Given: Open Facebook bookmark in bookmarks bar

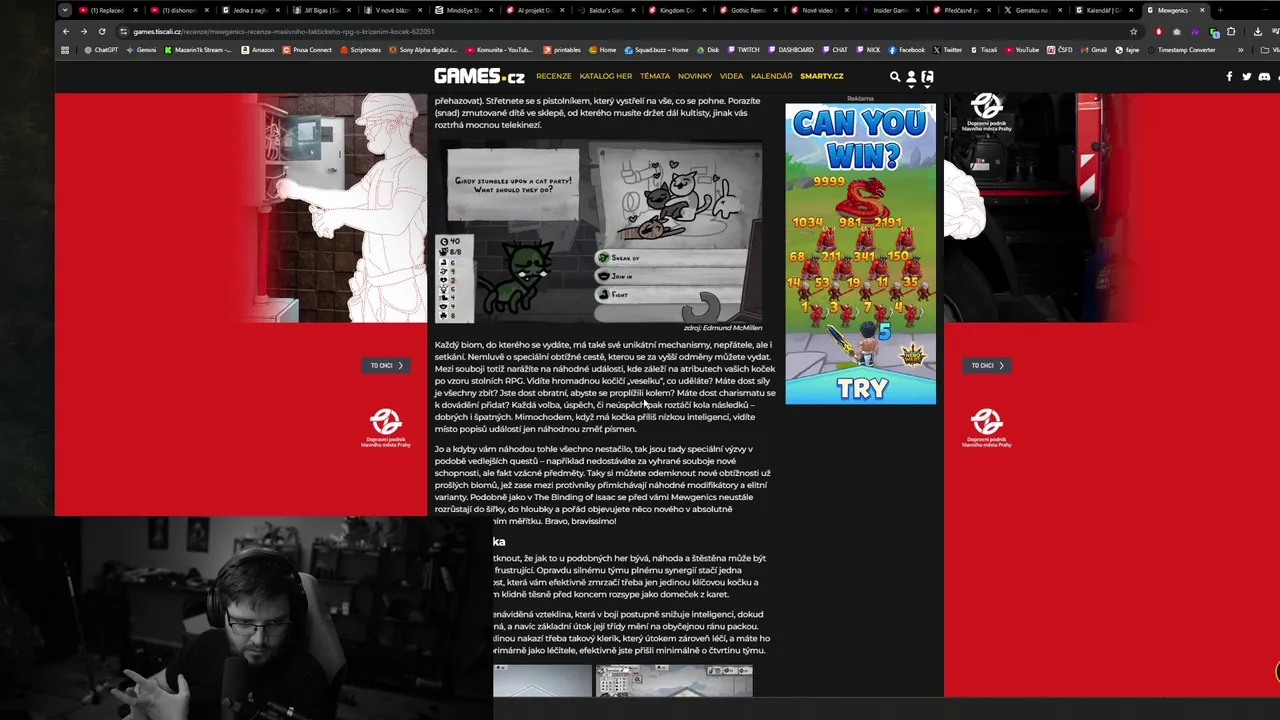Looking at the screenshot, I should tap(906, 49).
